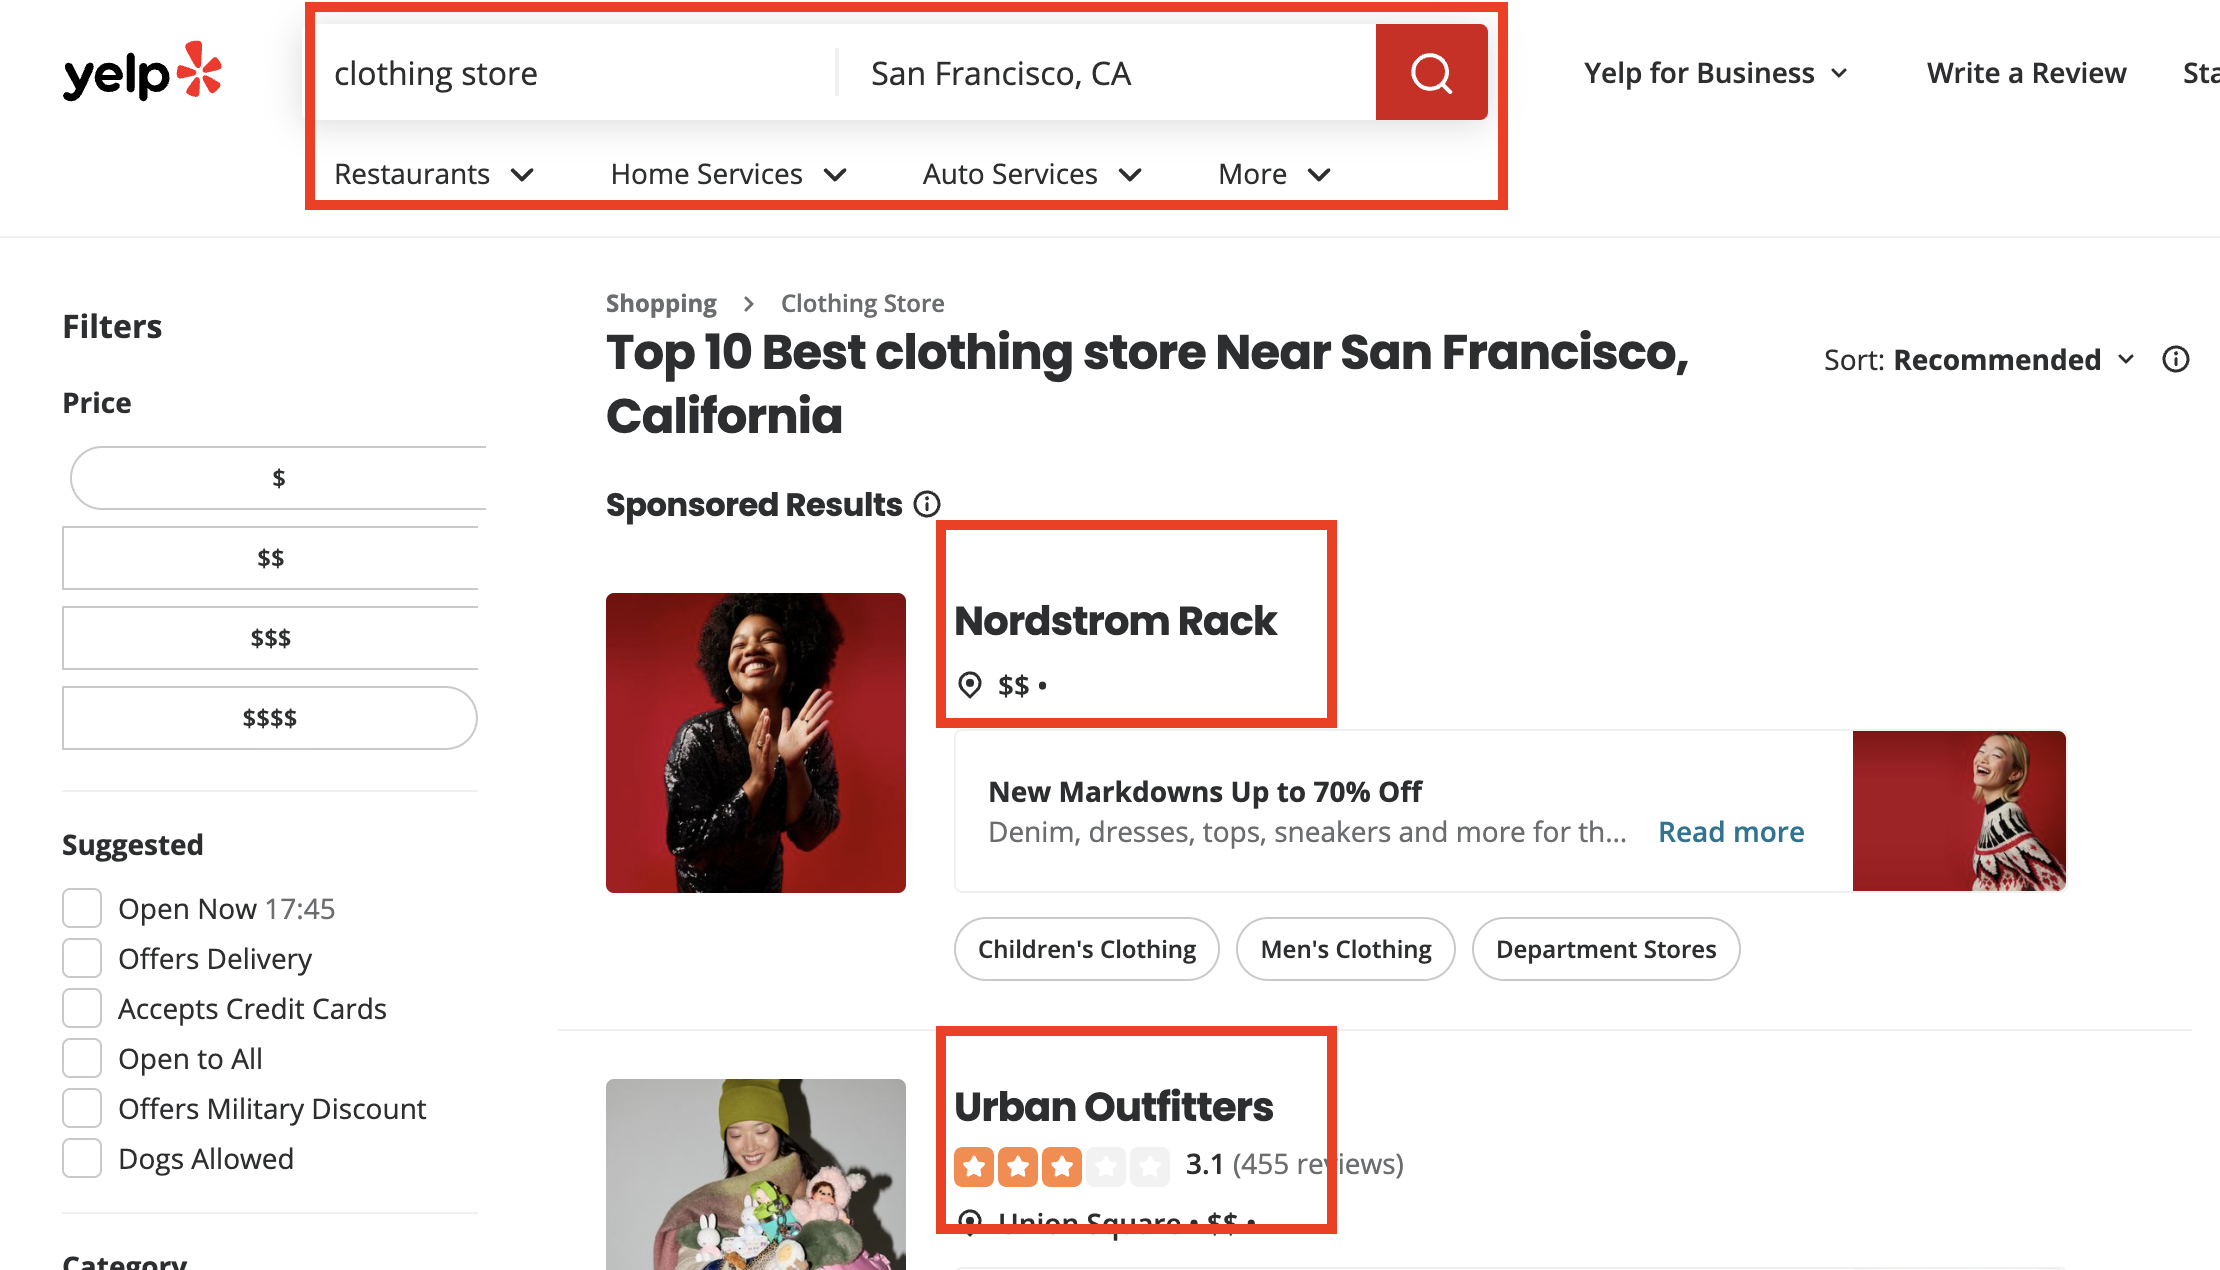Click the red search magnifier button

tap(1431, 72)
